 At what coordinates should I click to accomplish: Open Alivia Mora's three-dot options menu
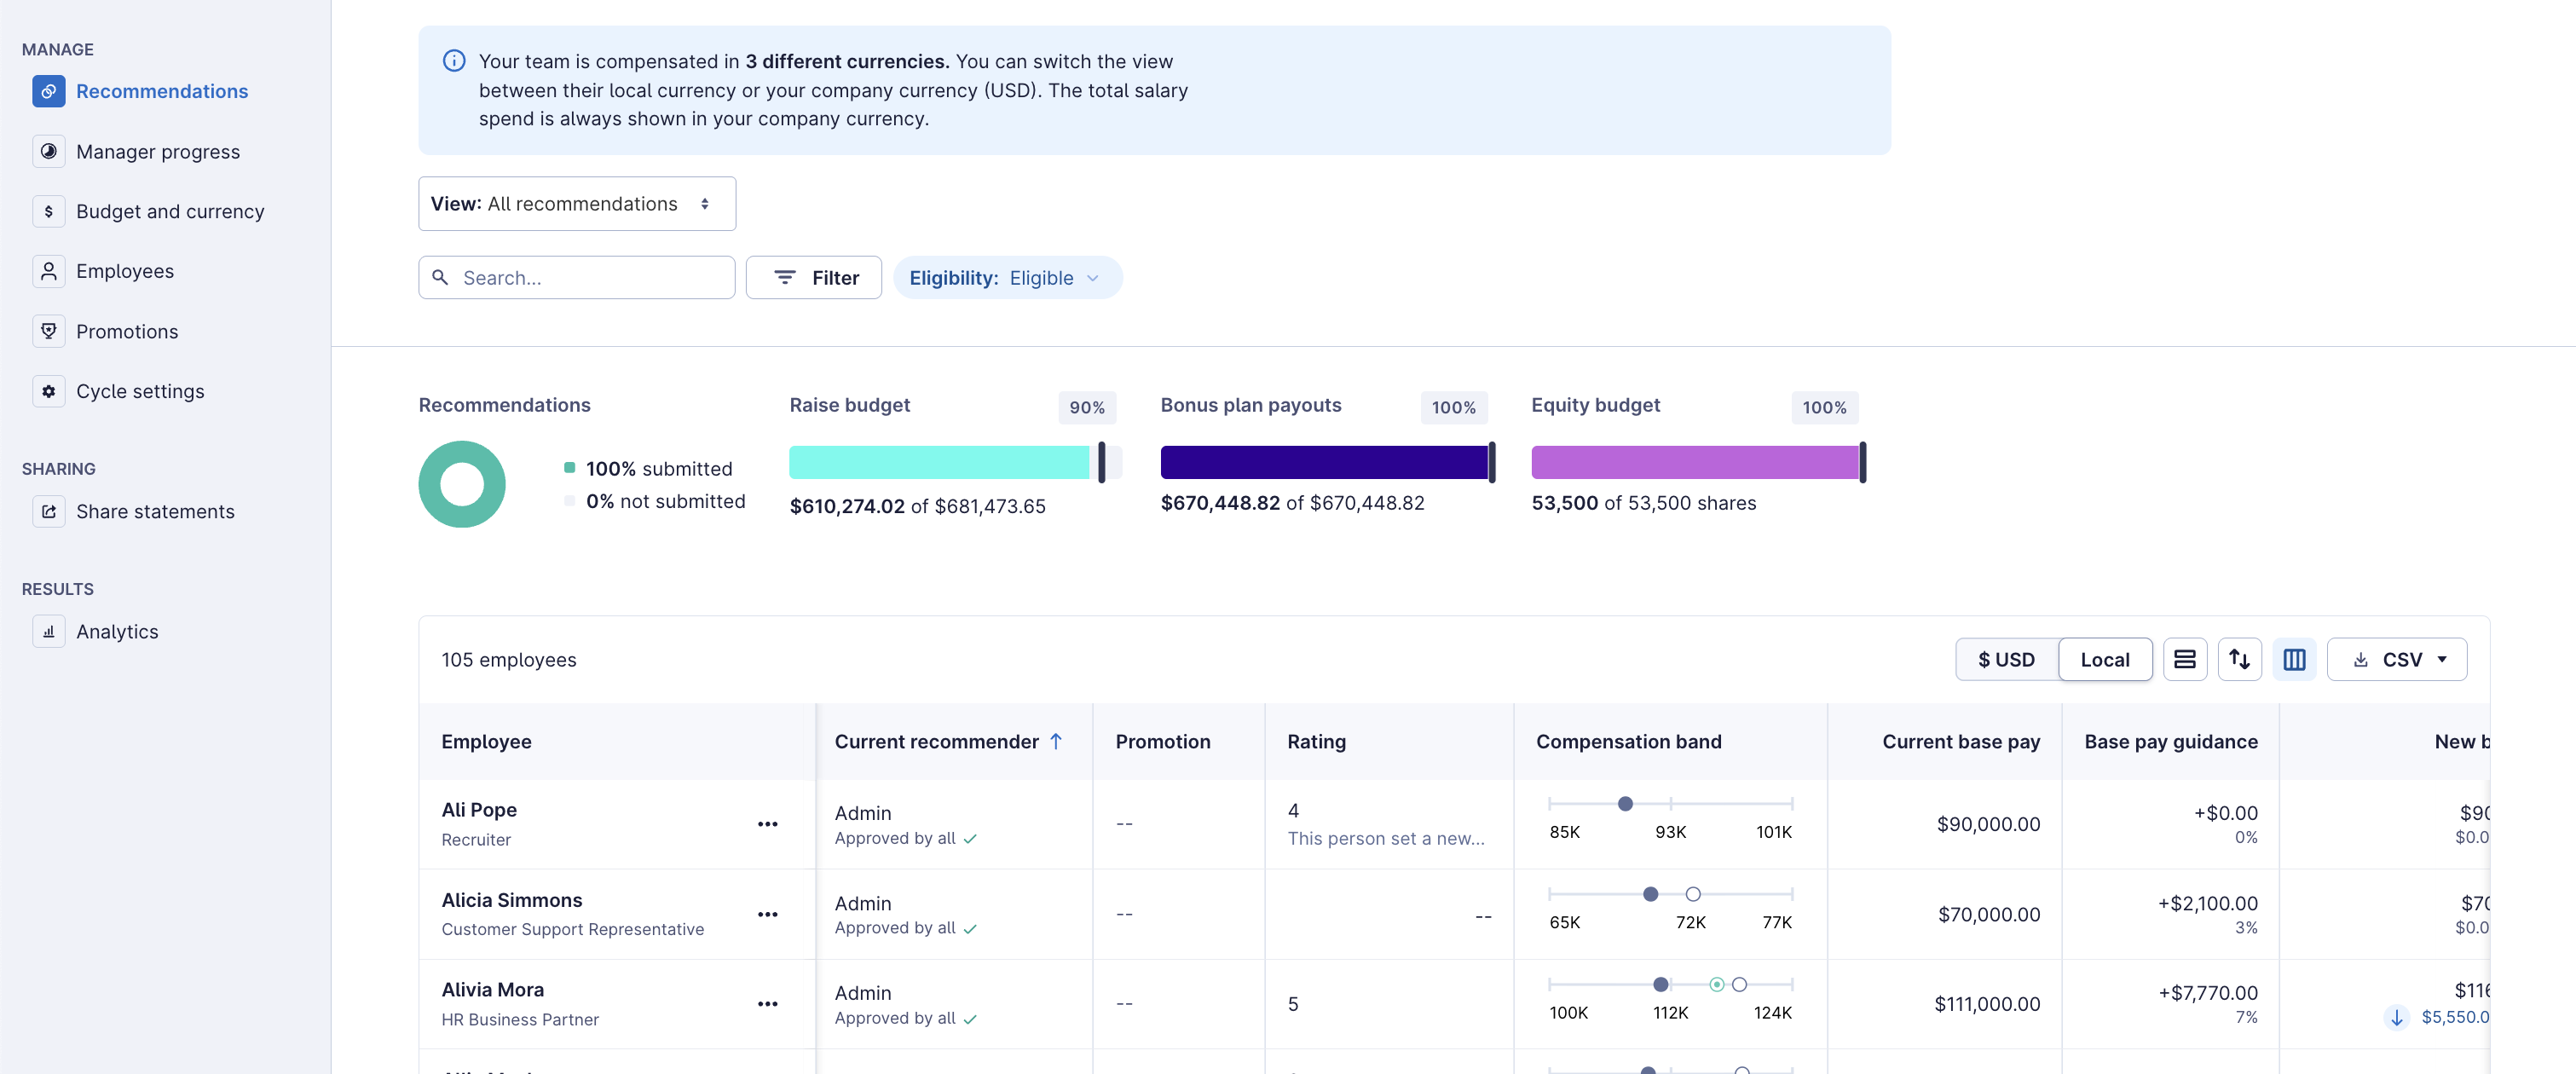767,1004
